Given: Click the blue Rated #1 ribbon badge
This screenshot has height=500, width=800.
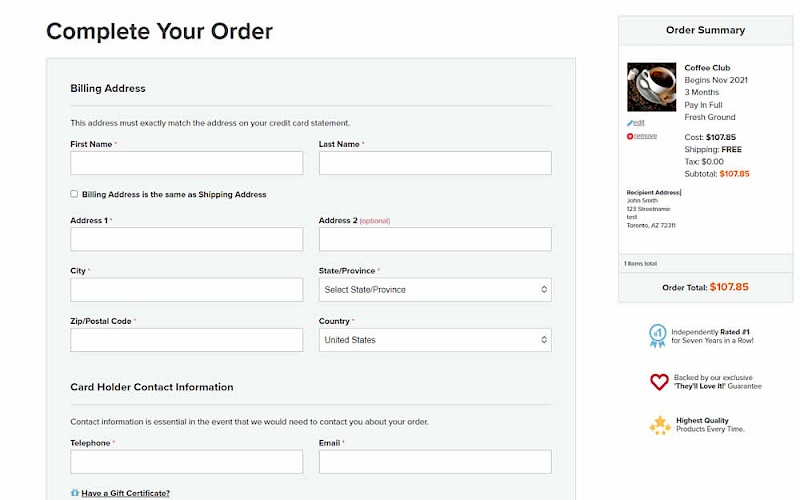Looking at the screenshot, I should [657, 335].
